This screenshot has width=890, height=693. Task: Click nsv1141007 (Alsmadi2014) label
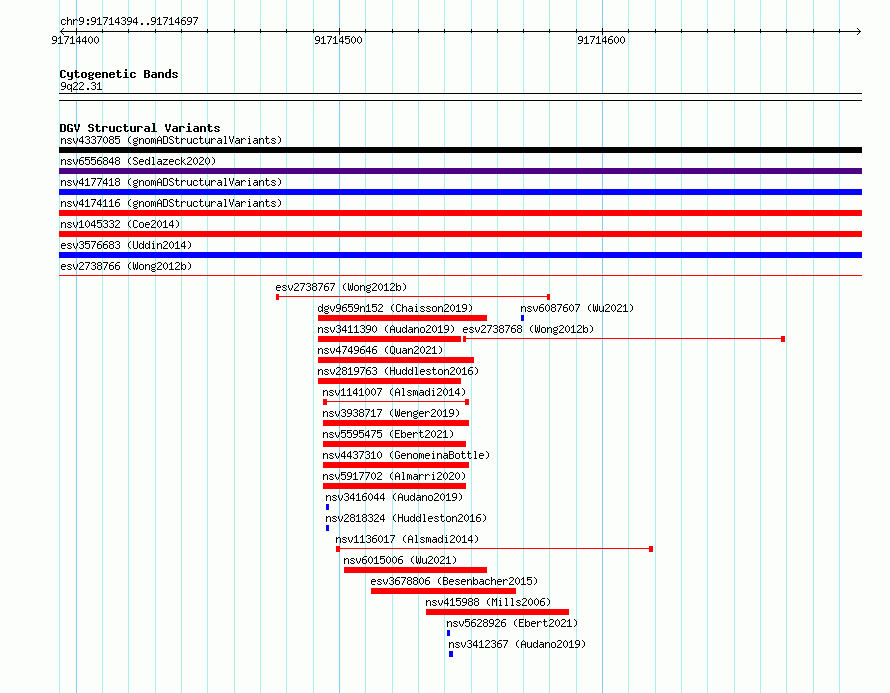click(x=394, y=392)
